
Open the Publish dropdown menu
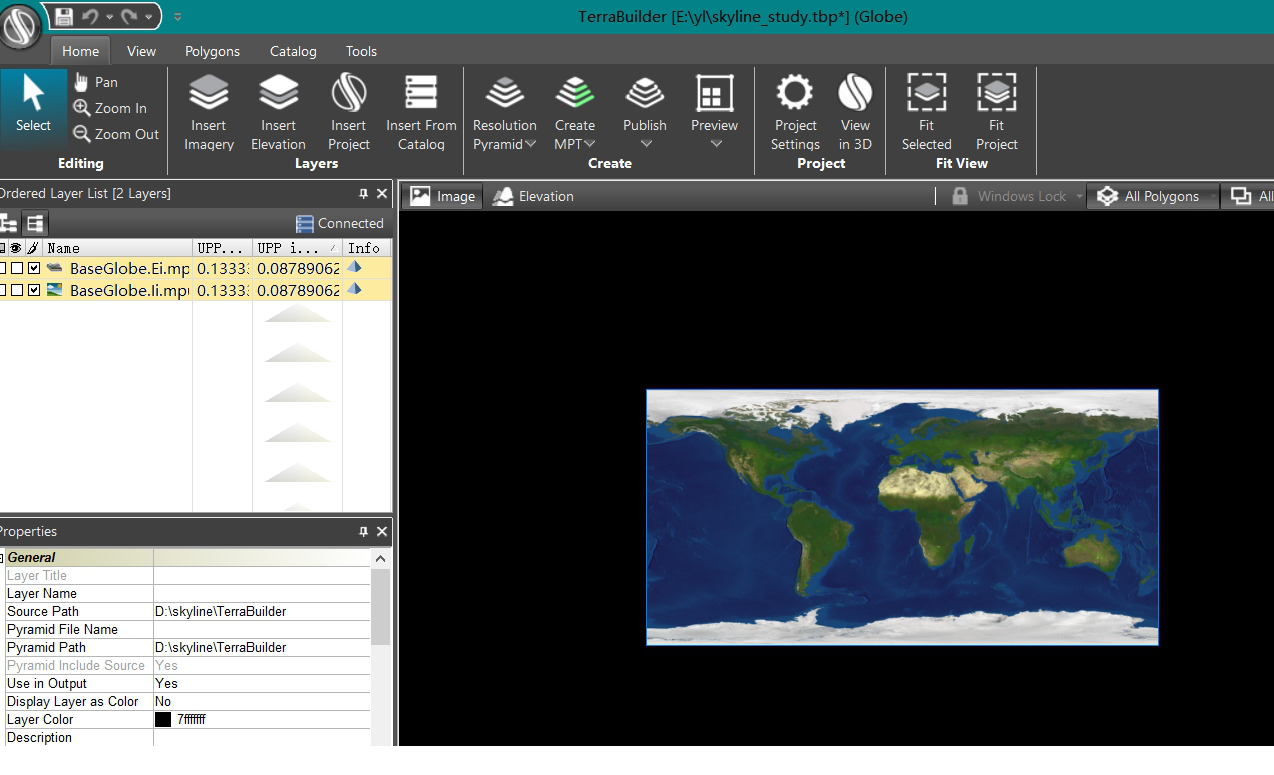(645, 144)
